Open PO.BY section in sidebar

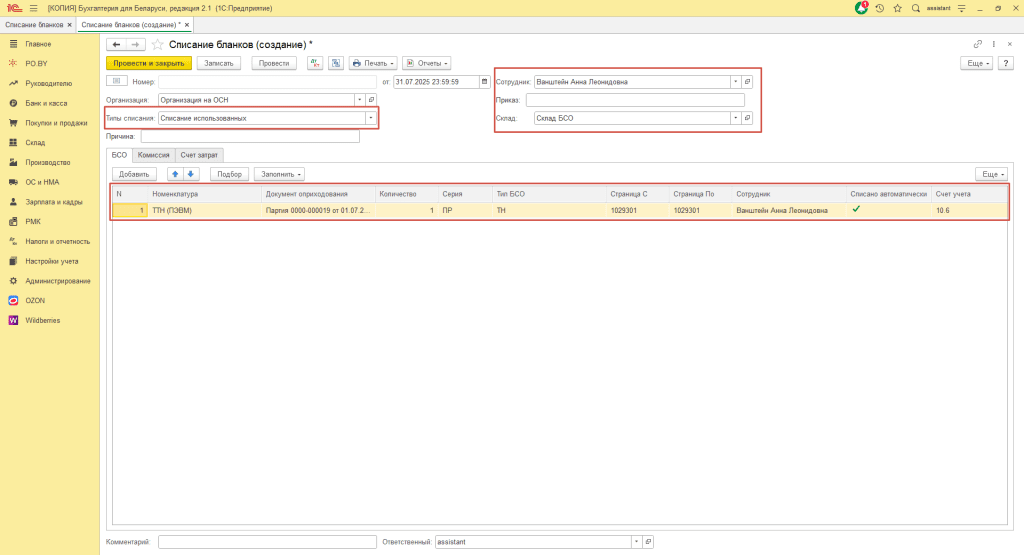(x=37, y=64)
